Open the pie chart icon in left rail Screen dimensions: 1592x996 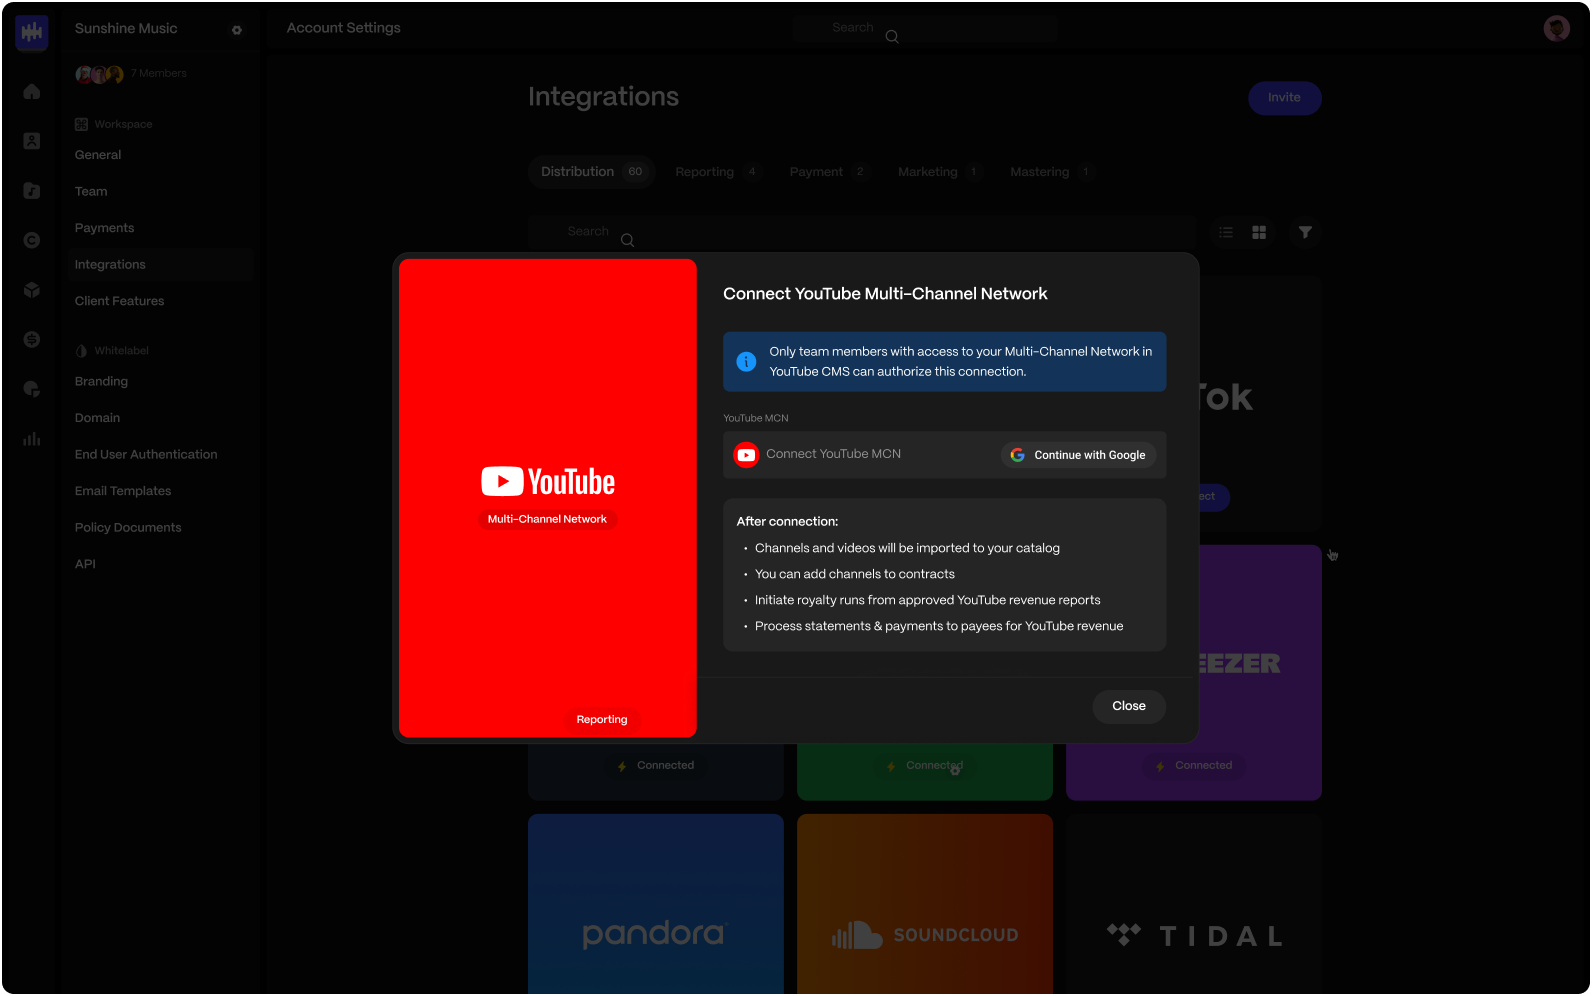32,389
